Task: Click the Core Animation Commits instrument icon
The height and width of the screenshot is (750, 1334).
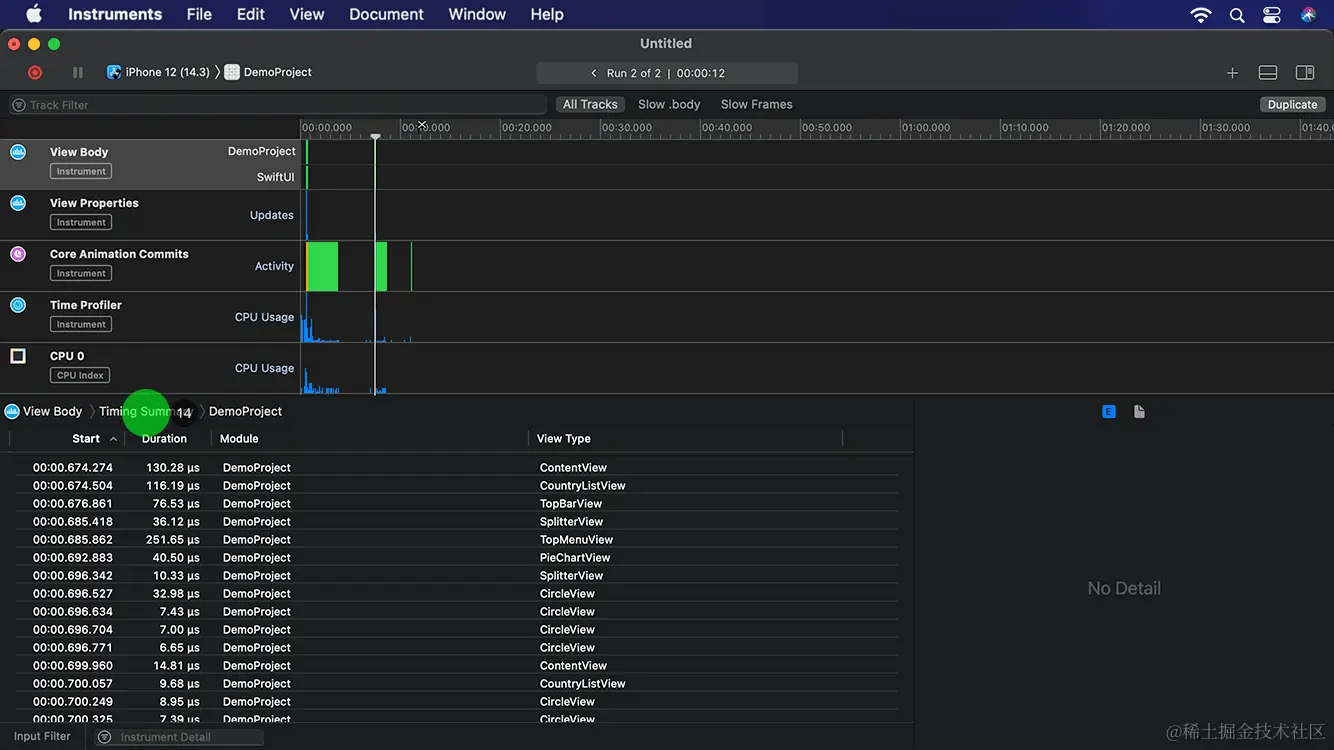Action: [18, 254]
